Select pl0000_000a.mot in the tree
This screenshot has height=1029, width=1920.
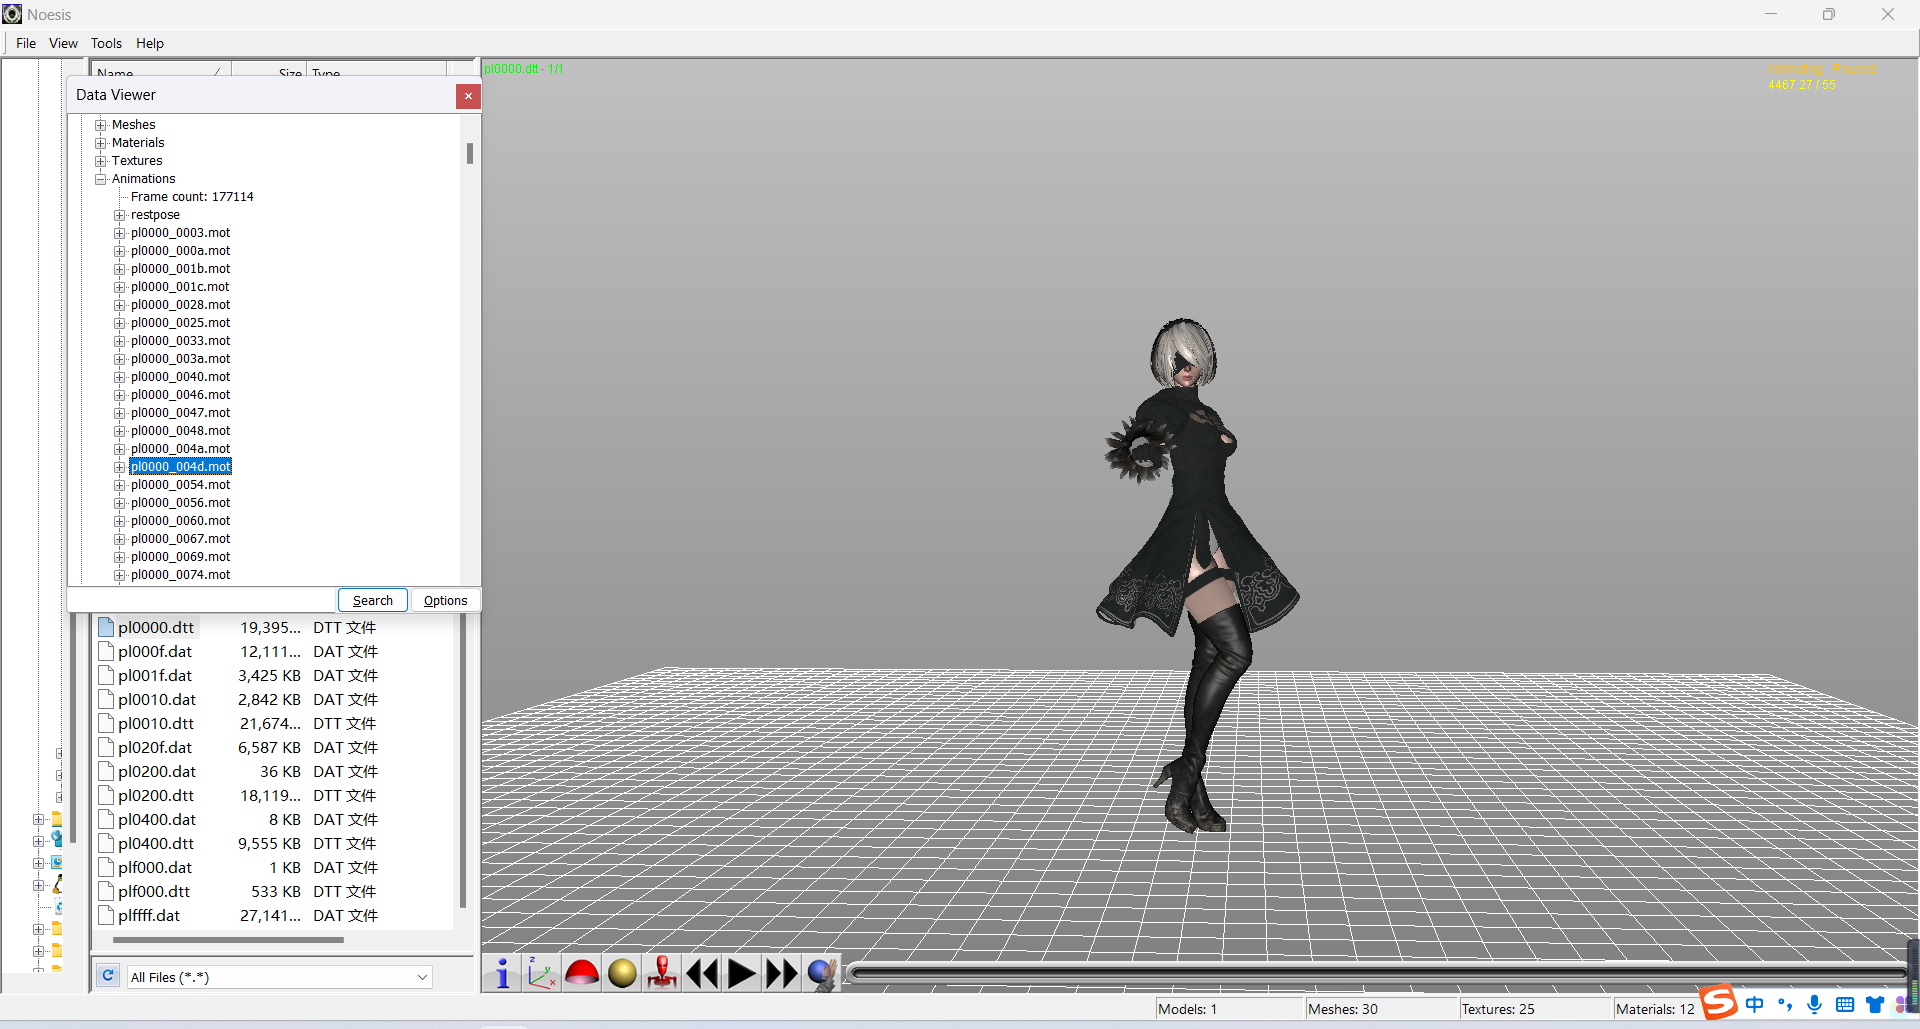[x=180, y=251]
